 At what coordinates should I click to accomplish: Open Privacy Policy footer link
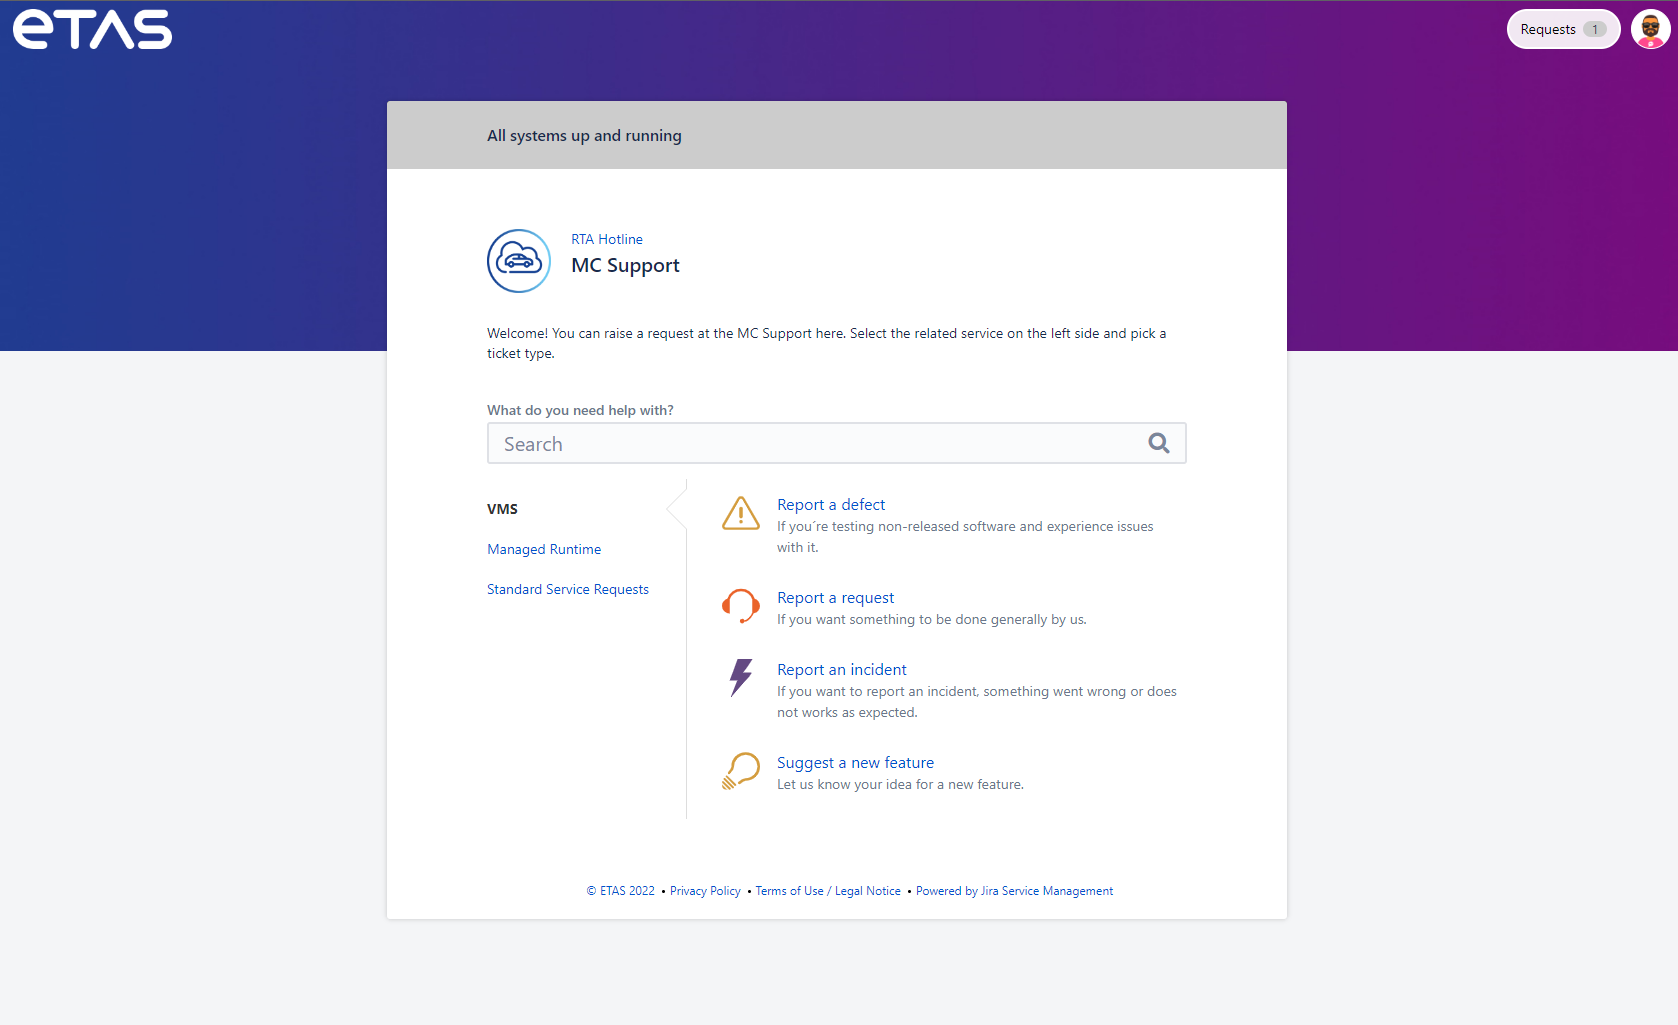coord(705,891)
